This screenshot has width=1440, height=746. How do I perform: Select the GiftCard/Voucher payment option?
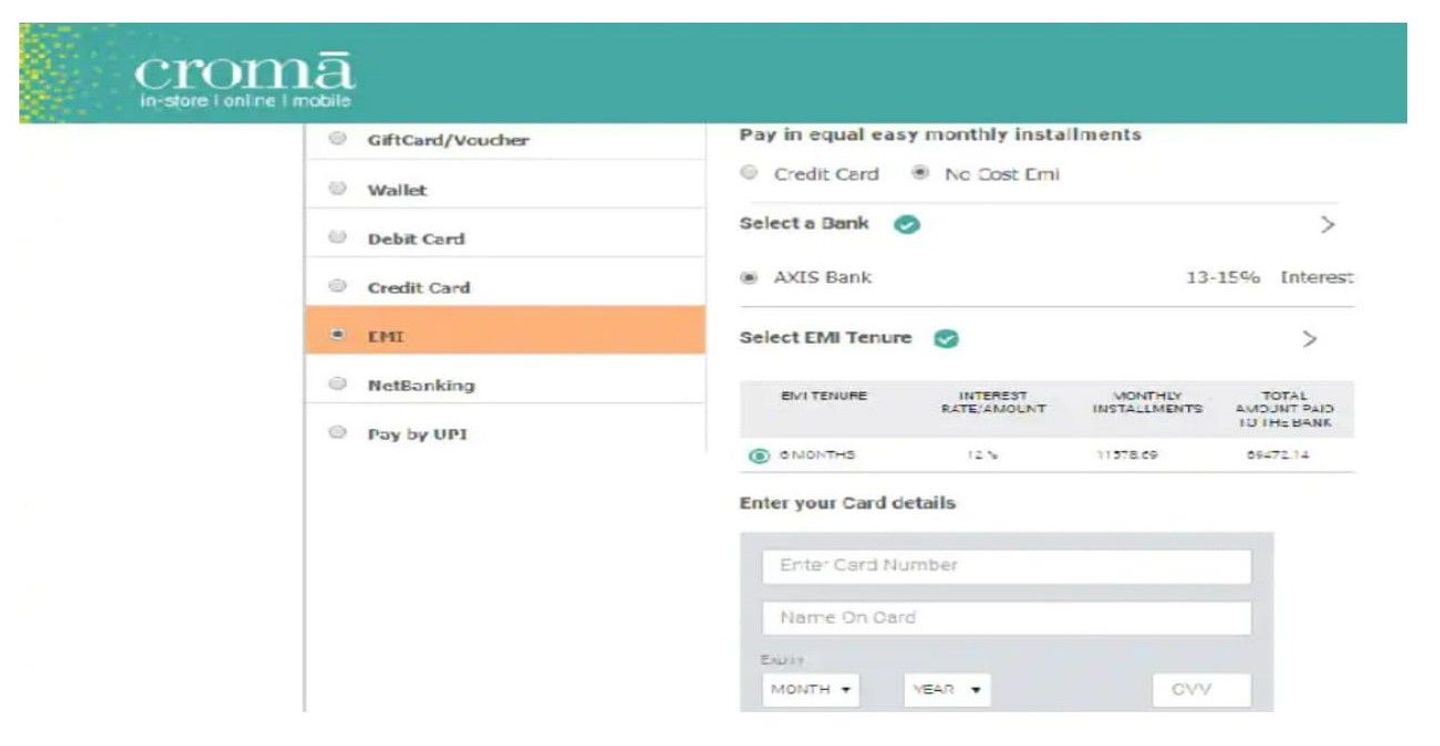pyautogui.click(x=338, y=140)
